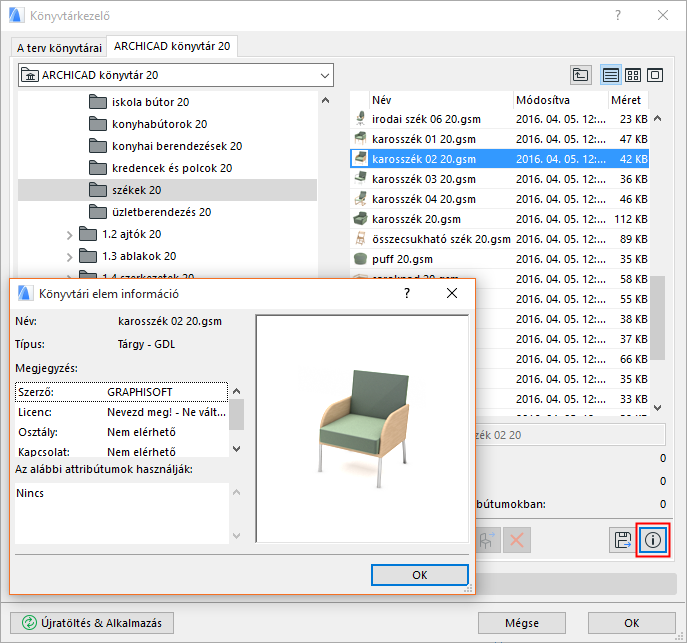Screen dimensions: 687x643
Task: Select karosszék 02 20.gsm file
Action: pos(499,159)
